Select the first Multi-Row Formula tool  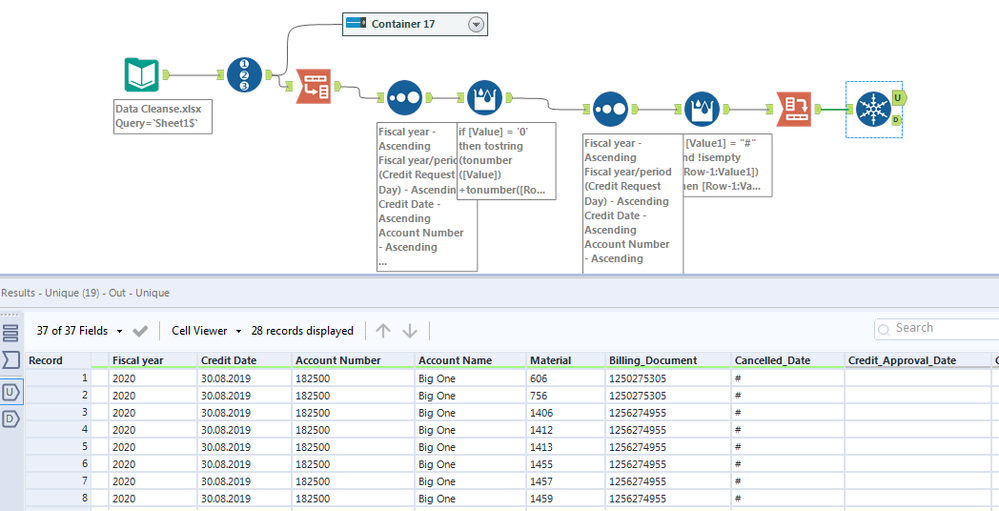pos(485,97)
